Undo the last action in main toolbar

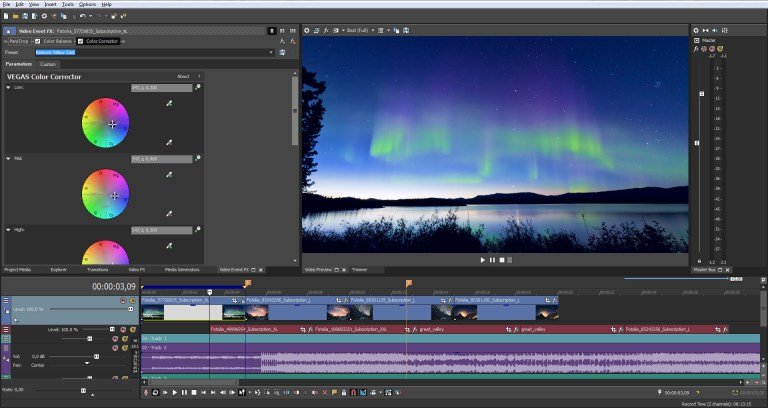pos(83,16)
